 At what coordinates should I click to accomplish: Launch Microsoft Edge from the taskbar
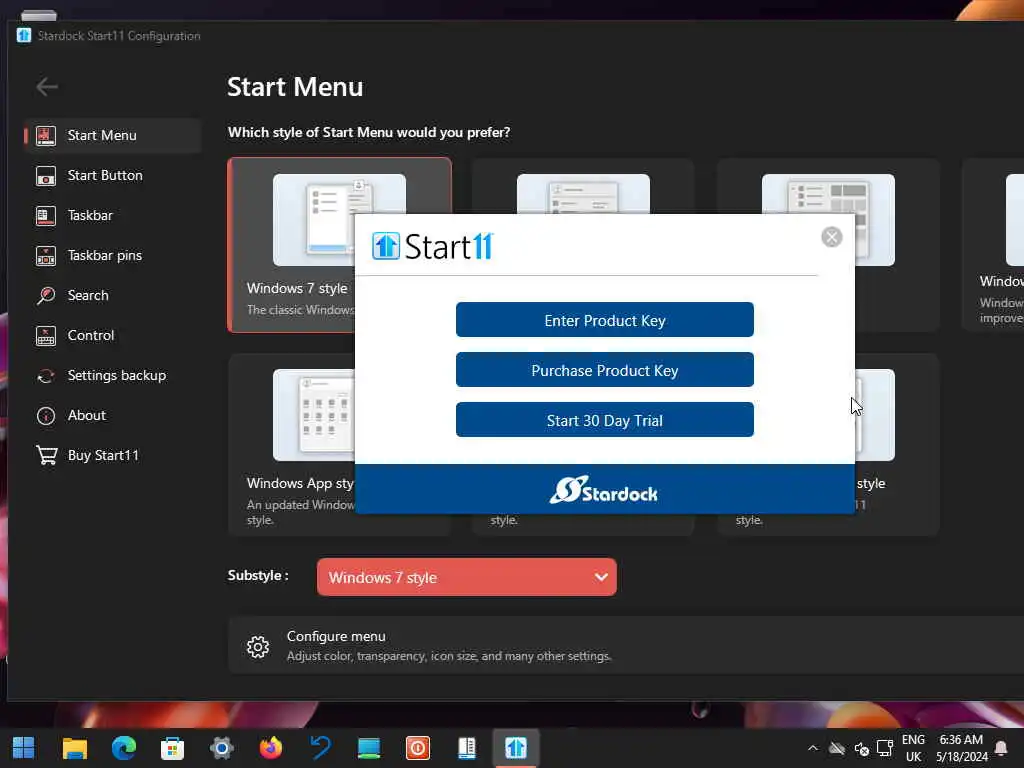click(x=123, y=748)
